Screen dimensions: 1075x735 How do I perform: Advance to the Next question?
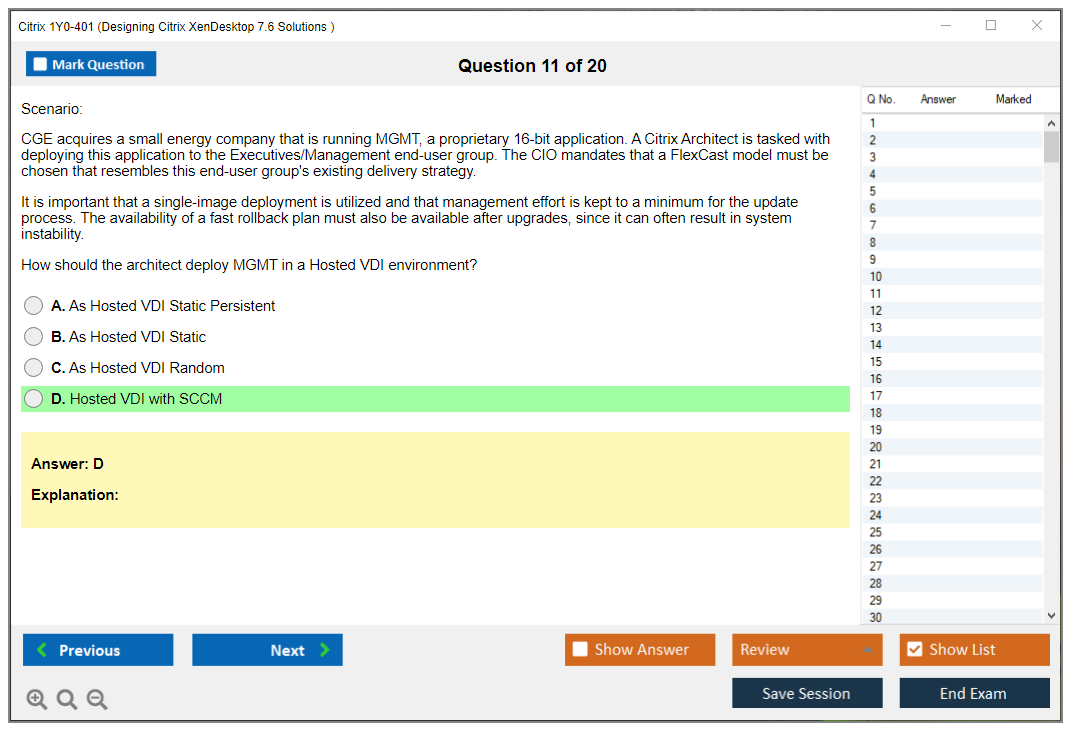267,650
